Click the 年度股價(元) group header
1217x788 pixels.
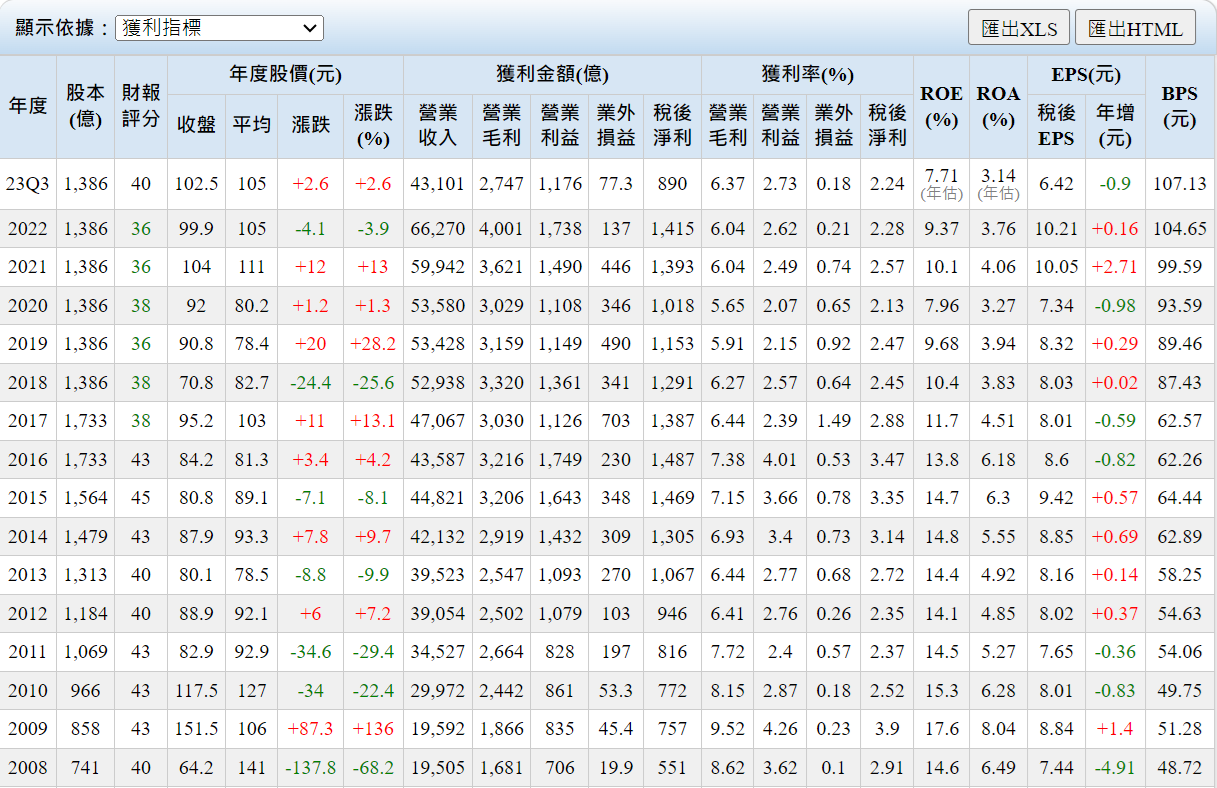click(x=285, y=74)
